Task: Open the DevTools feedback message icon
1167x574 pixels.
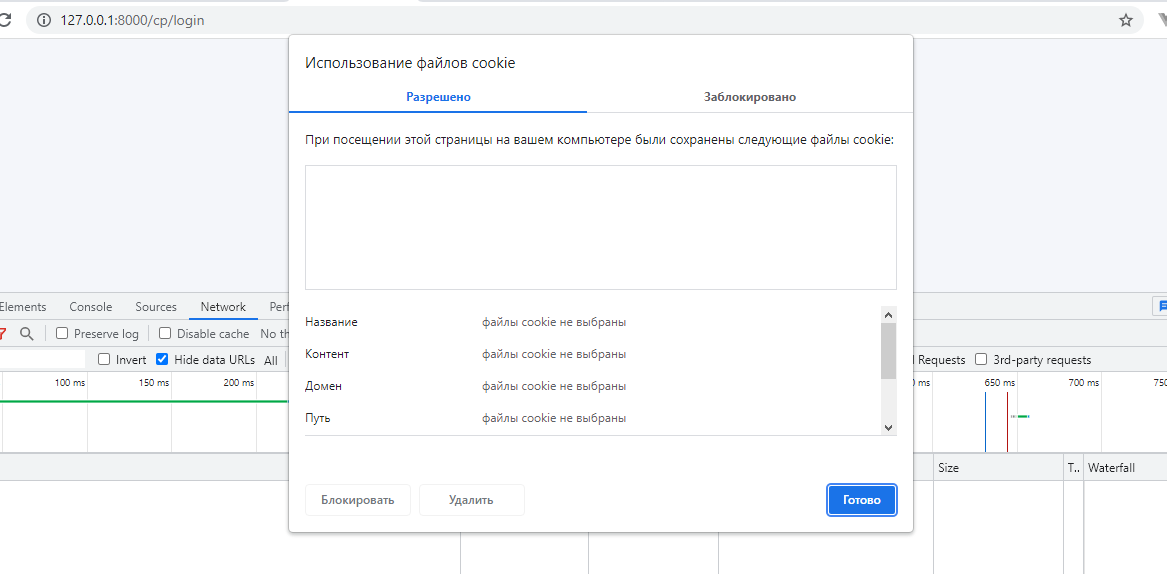Action: click(x=1160, y=306)
